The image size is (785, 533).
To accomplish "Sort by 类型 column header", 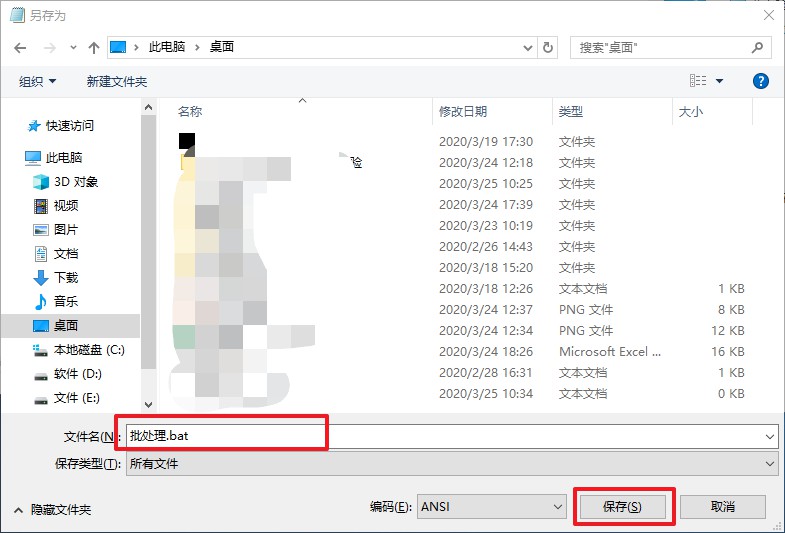I will click(x=571, y=112).
